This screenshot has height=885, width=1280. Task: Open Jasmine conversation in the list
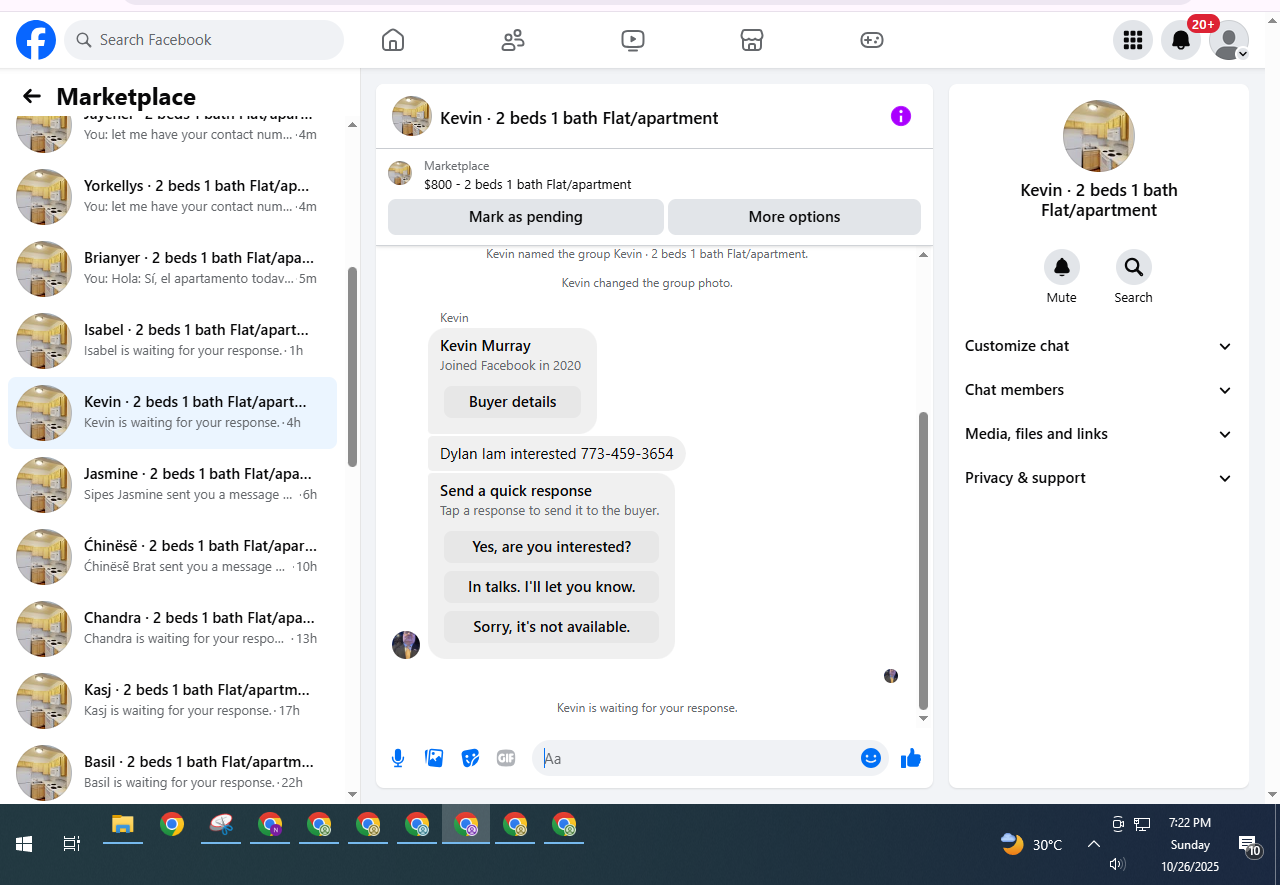click(x=172, y=485)
